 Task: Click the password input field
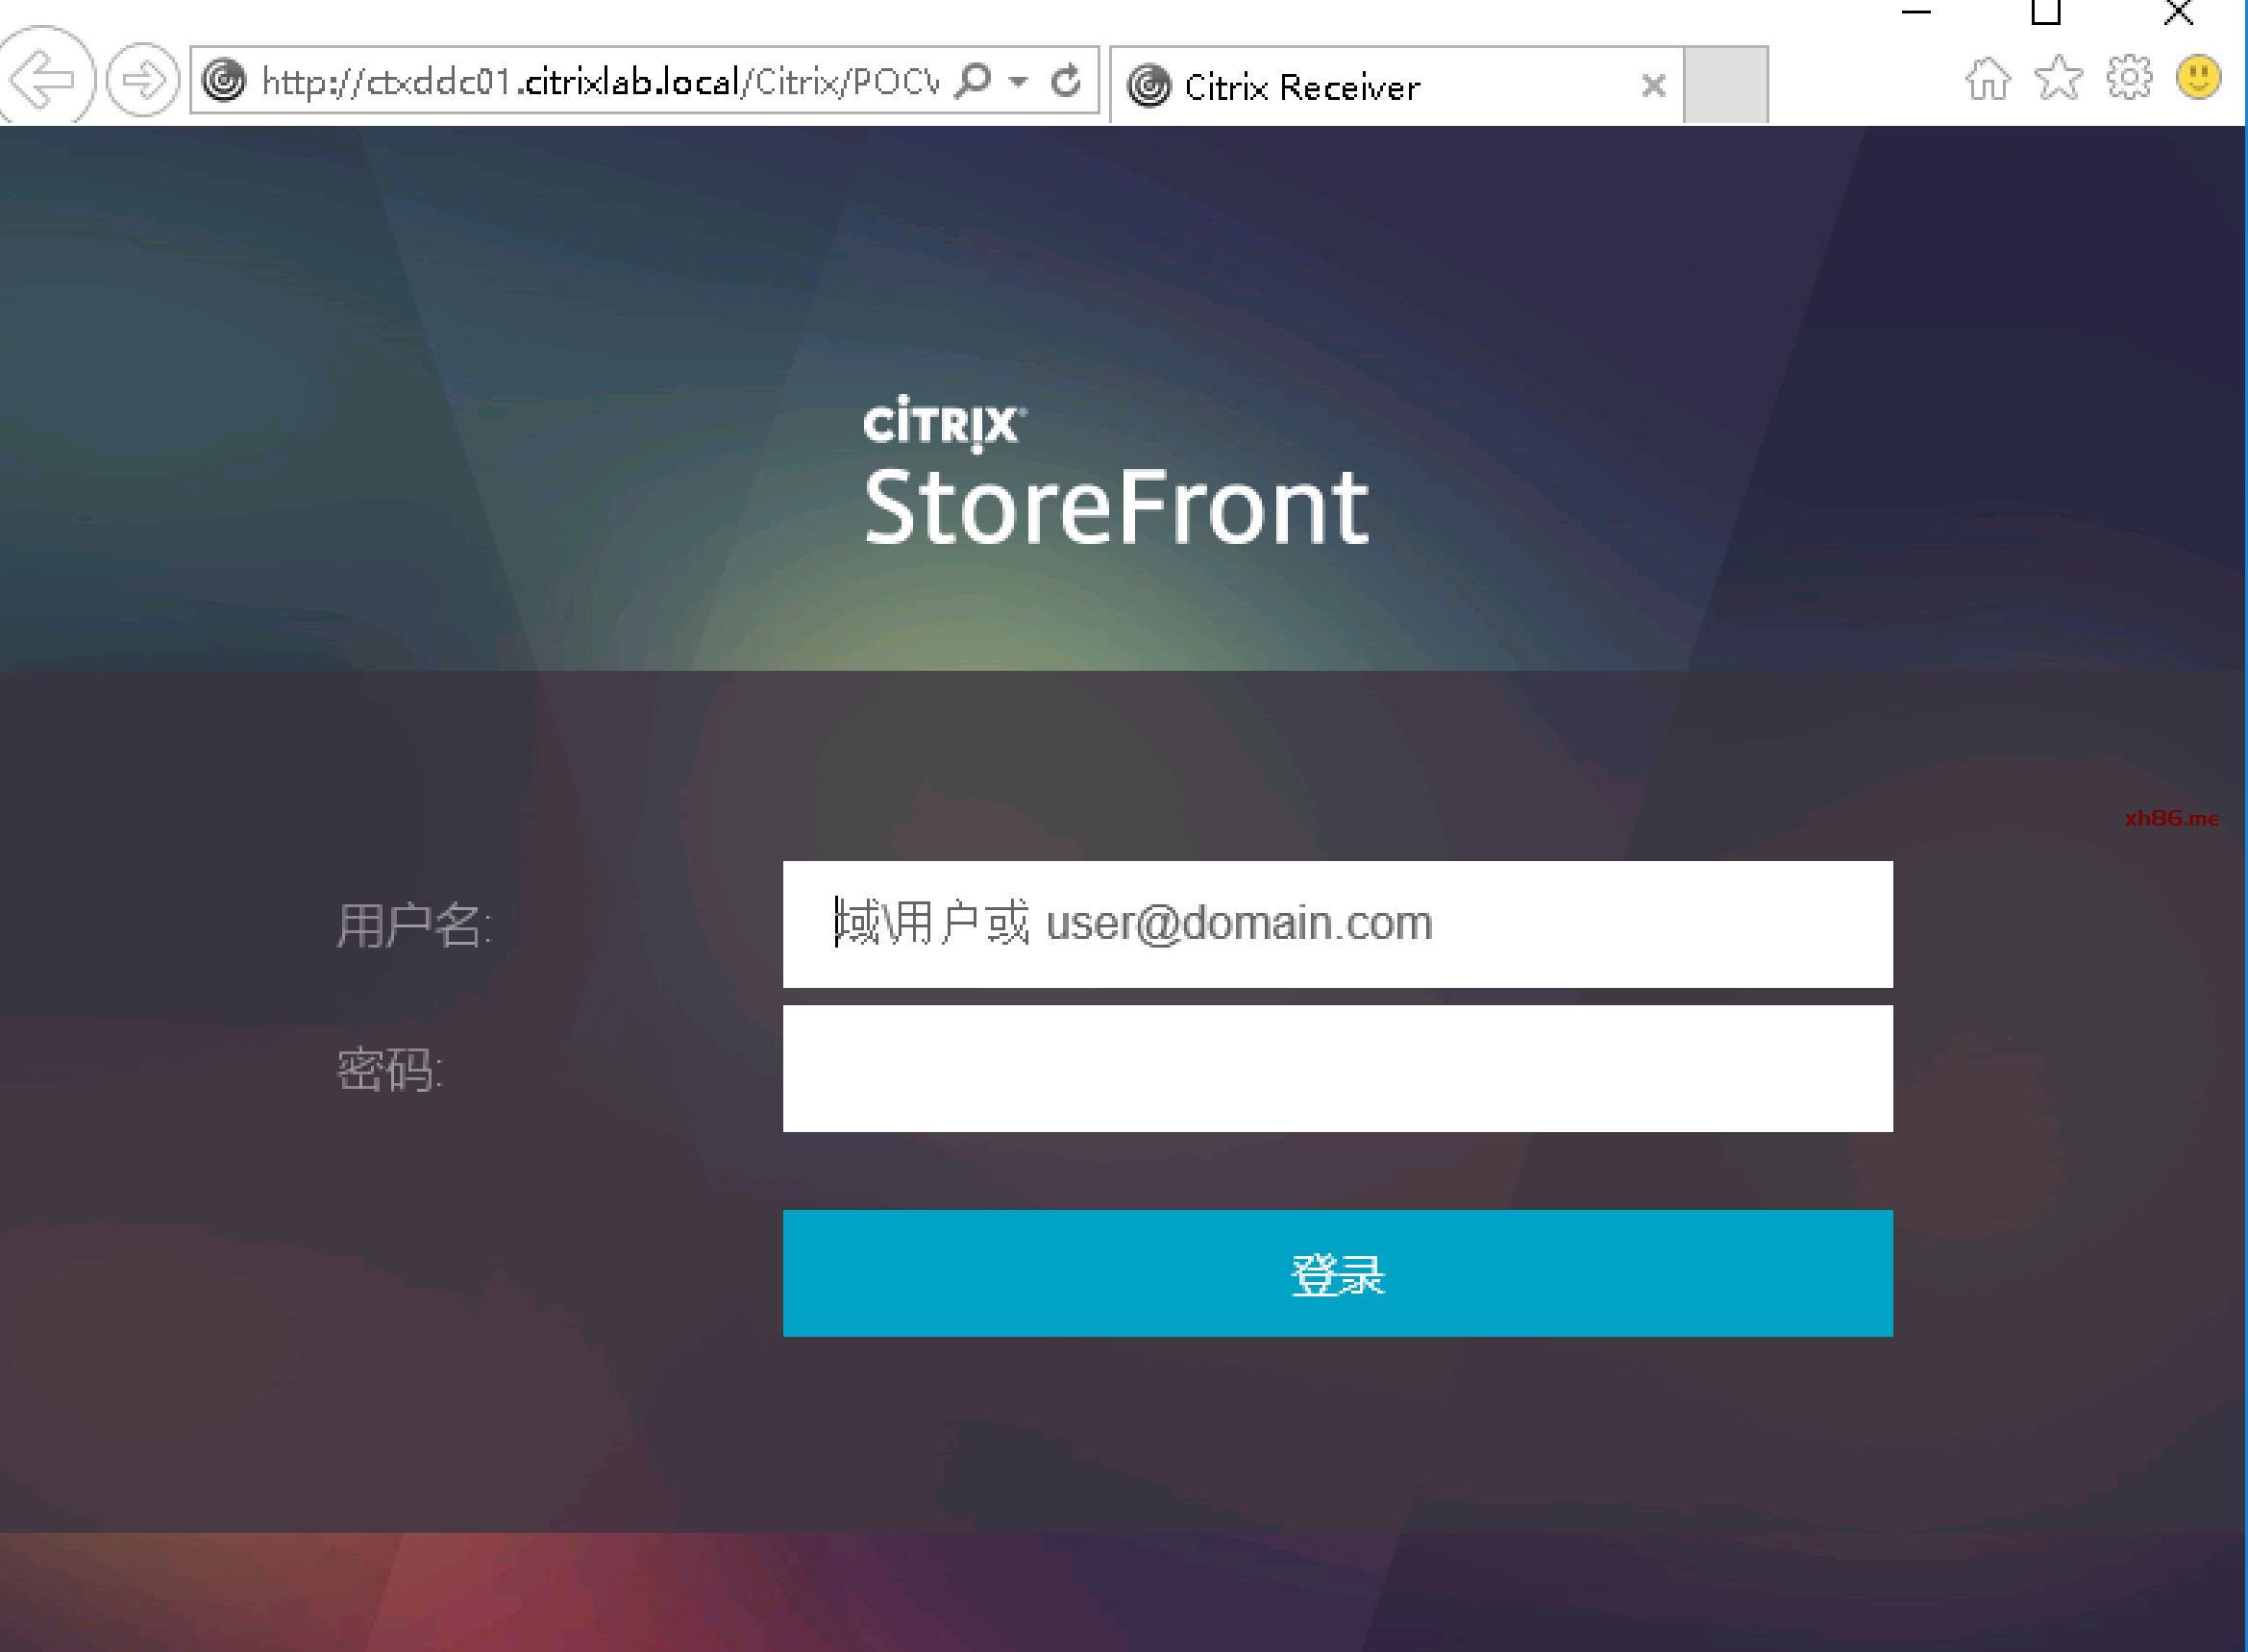pos(1337,1068)
